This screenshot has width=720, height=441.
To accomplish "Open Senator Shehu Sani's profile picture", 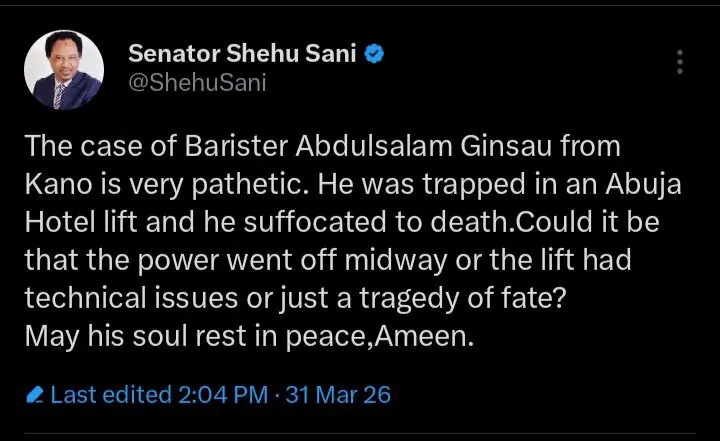I will (x=62, y=69).
